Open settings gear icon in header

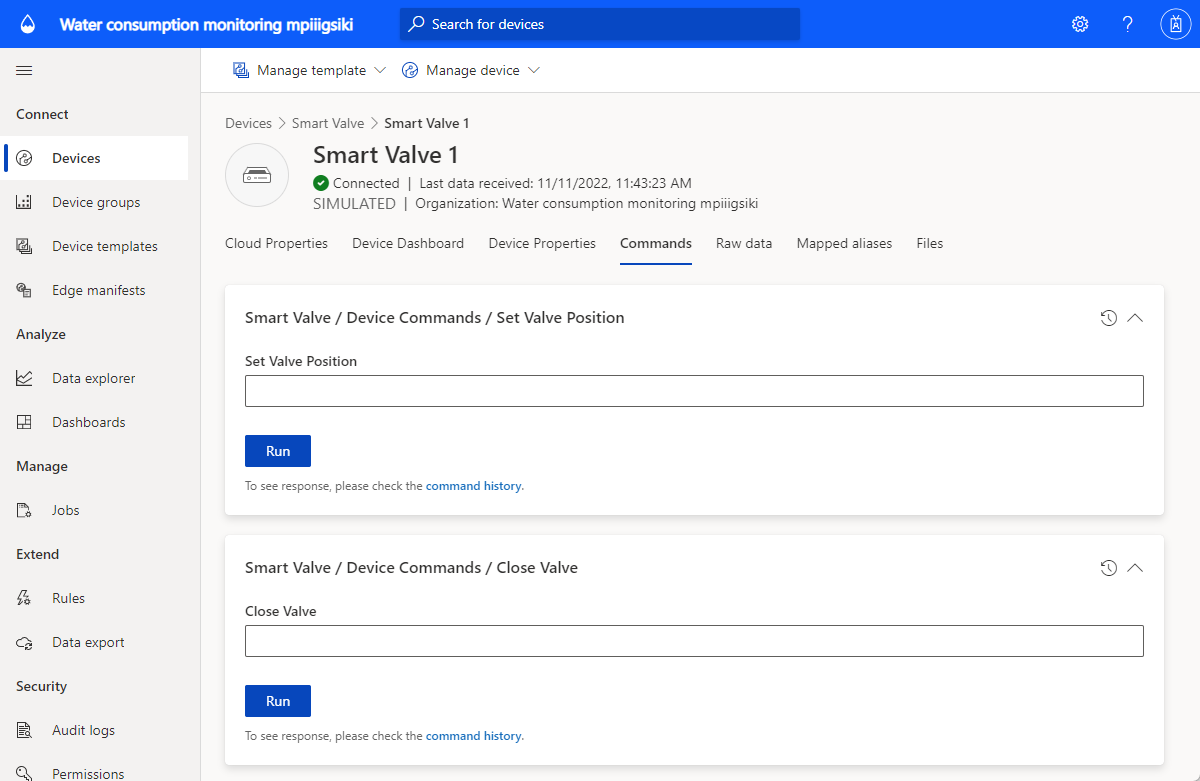click(x=1080, y=24)
